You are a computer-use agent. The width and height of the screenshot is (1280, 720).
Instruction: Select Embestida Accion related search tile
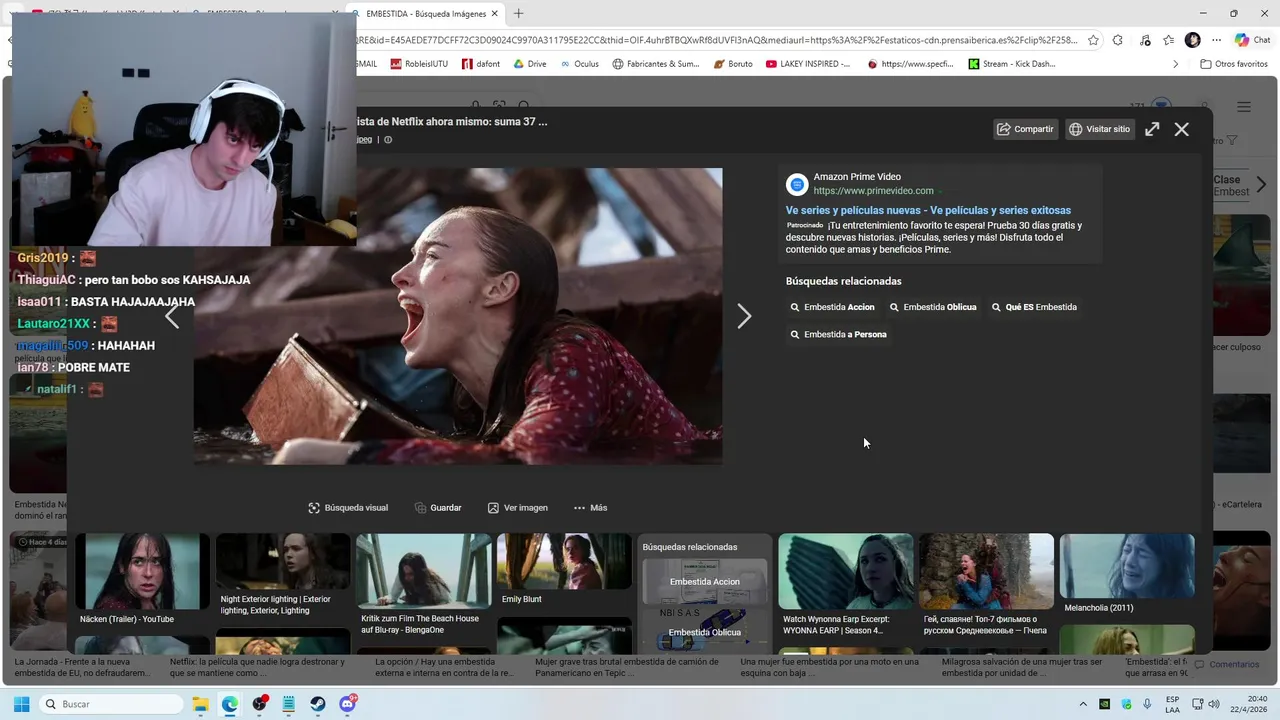(705, 582)
